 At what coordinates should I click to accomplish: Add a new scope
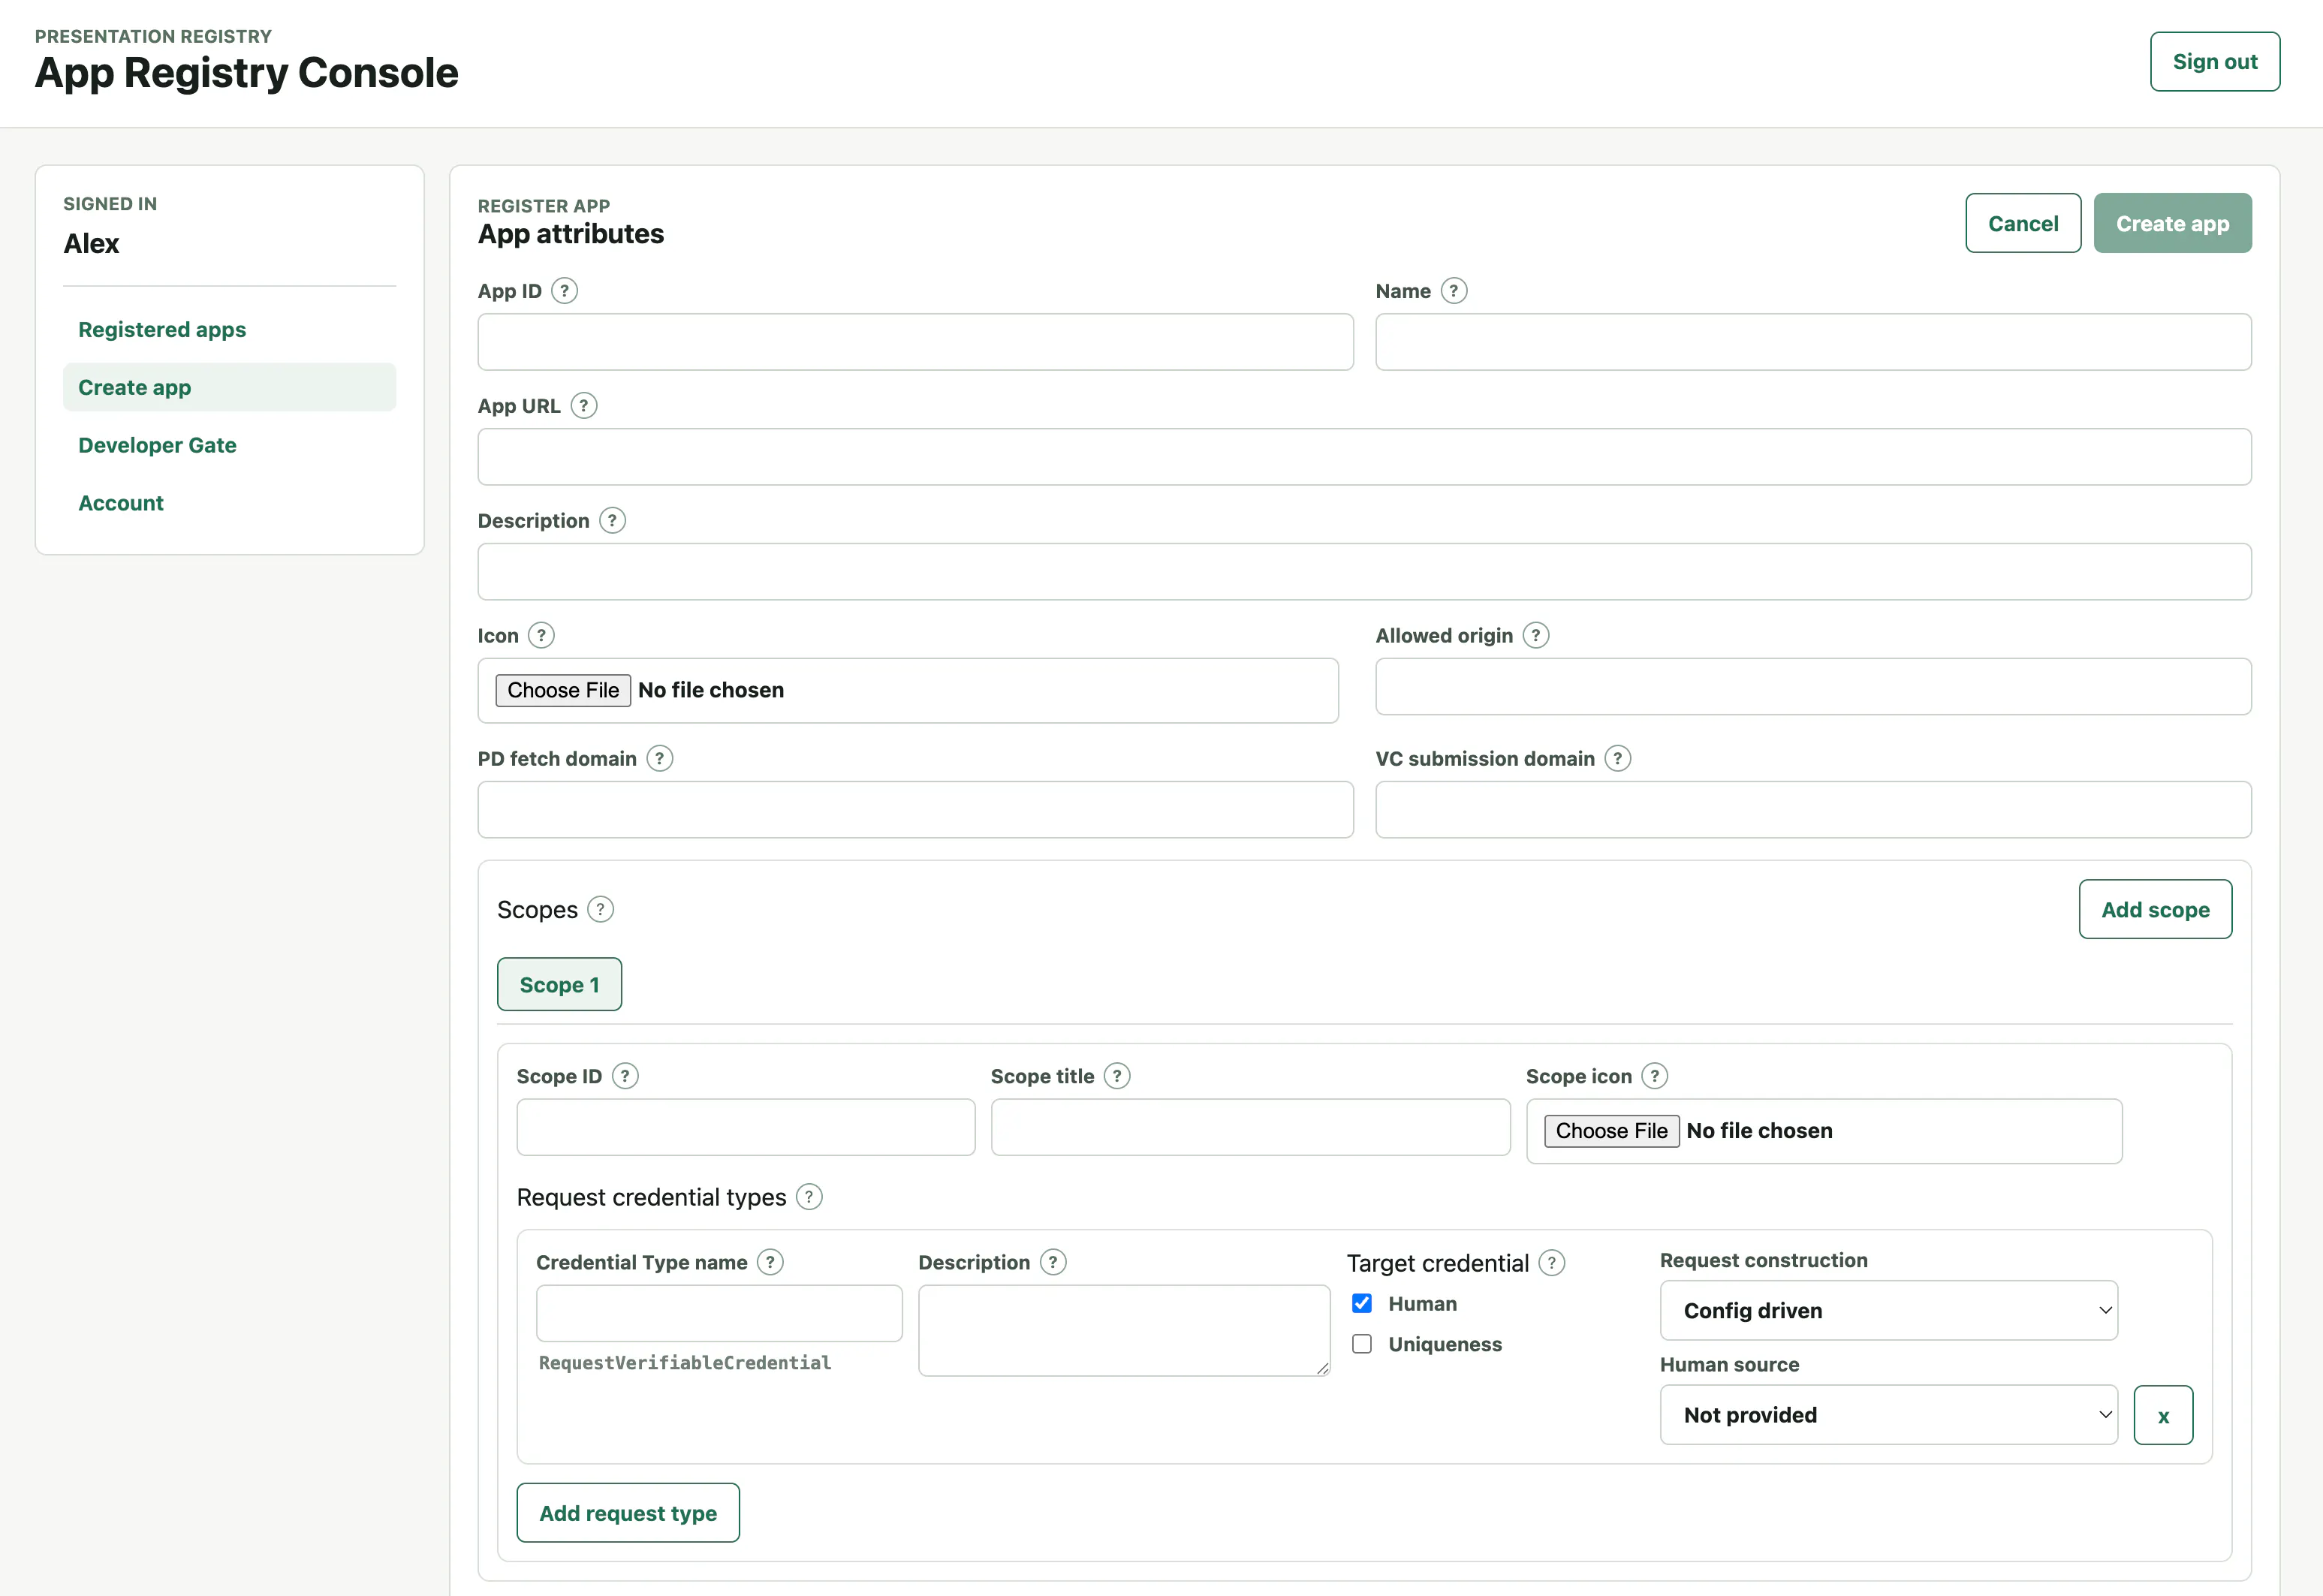coord(2155,909)
